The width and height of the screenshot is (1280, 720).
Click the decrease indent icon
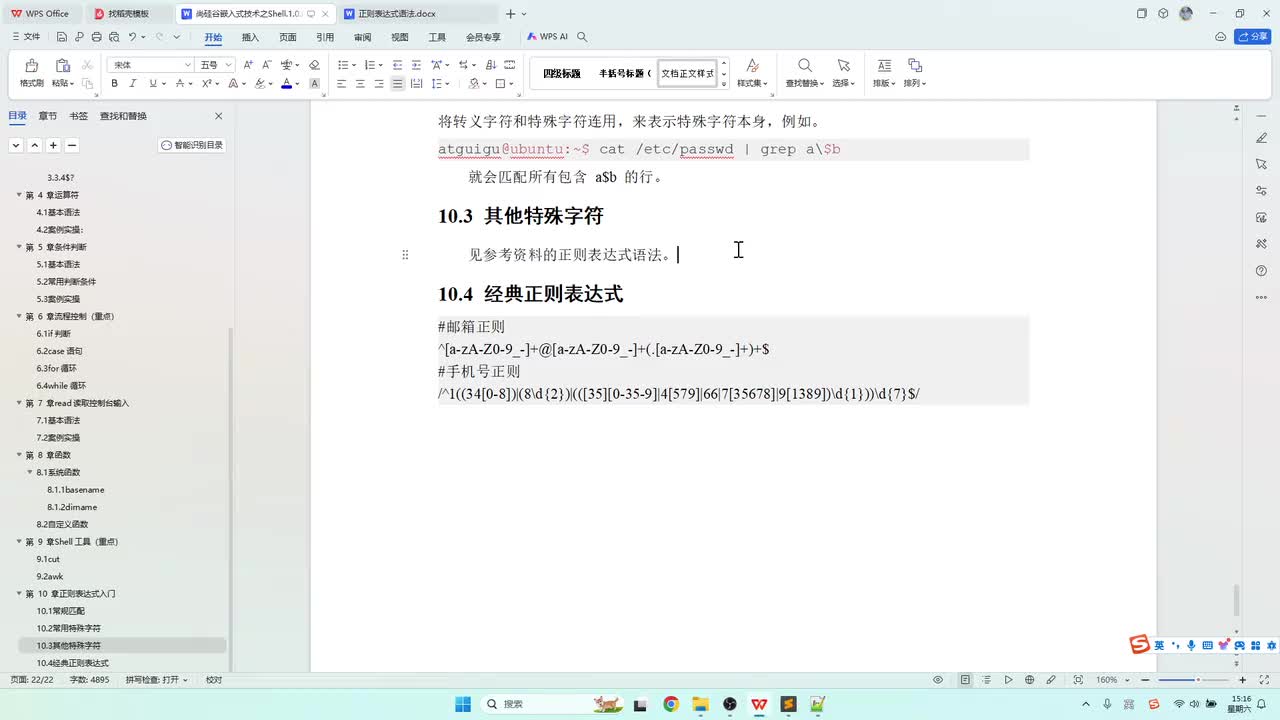point(398,65)
